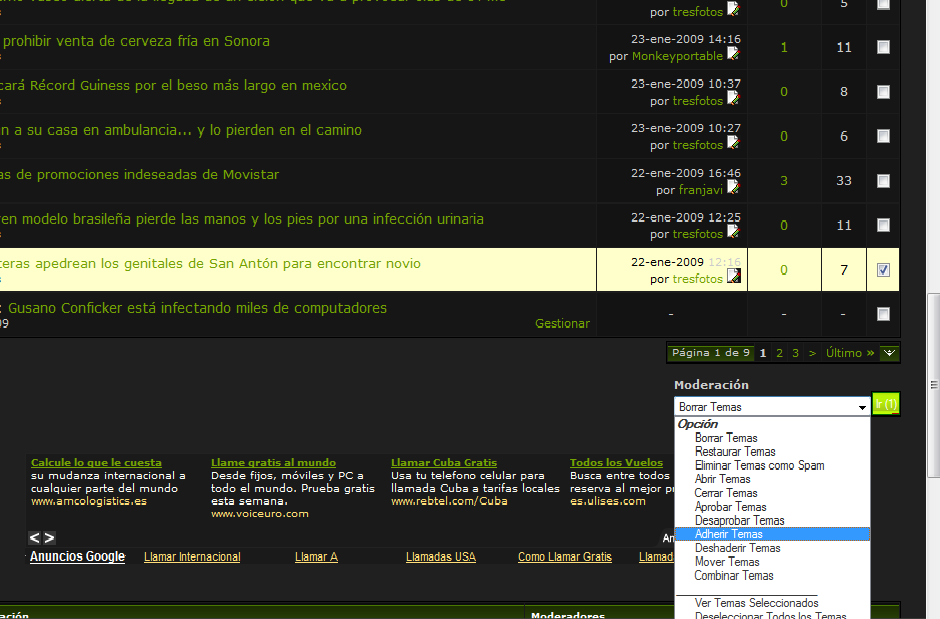
Task: Jump to Último page link
Action: pos(850,353)
